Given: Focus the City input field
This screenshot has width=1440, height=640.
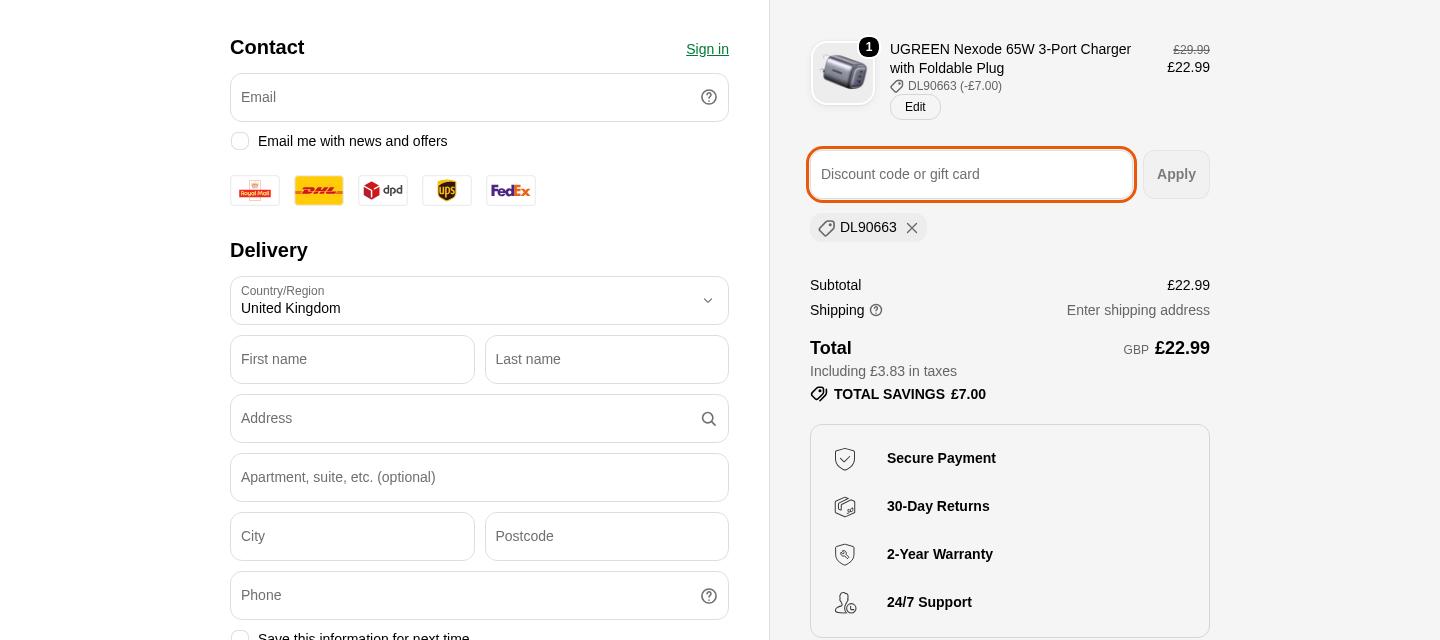Looking at the screenshot, I should pyautogui.click(x=352, y=536).
